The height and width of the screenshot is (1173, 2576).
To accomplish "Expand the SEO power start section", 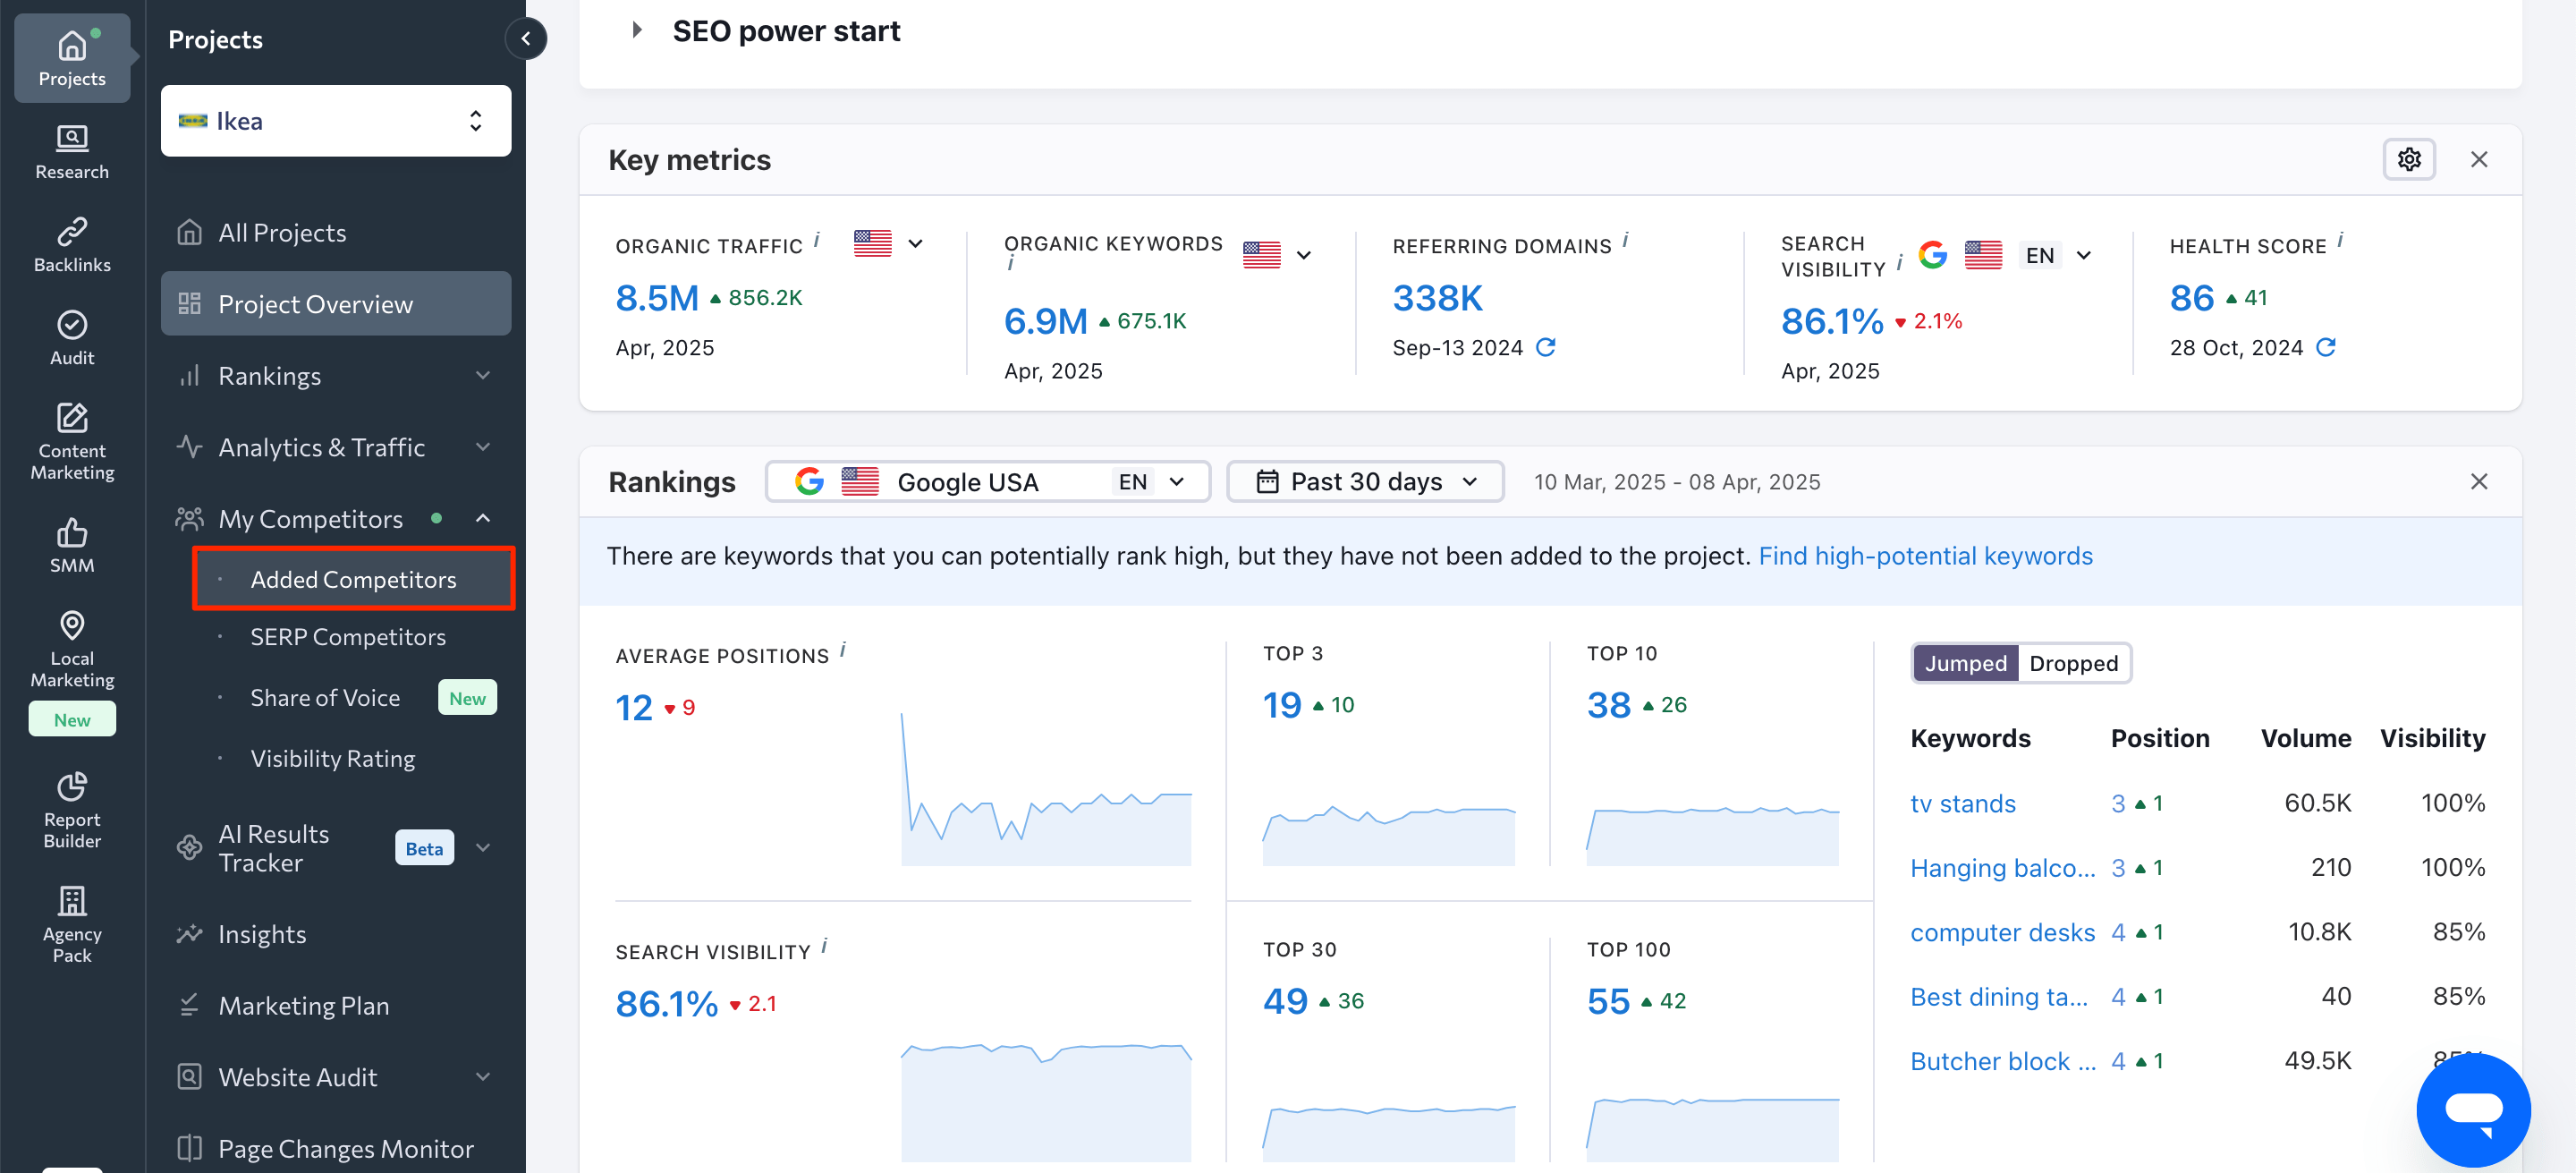I will point(637,30).
